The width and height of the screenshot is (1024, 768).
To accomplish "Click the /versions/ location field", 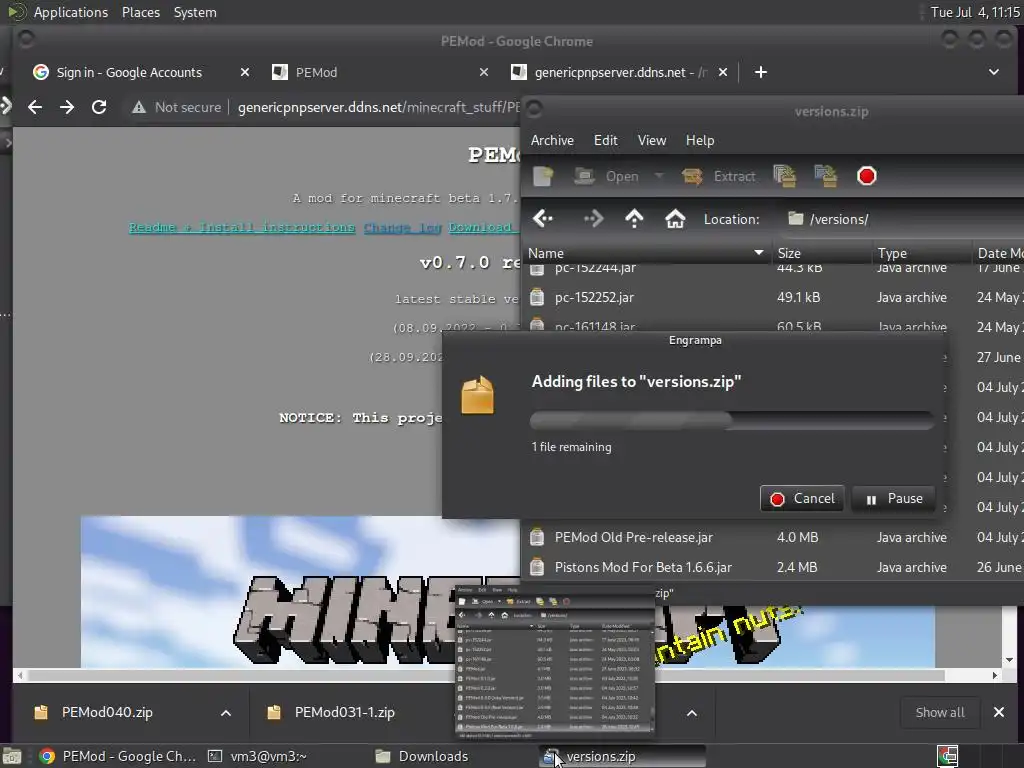I will tap(901, 219).
